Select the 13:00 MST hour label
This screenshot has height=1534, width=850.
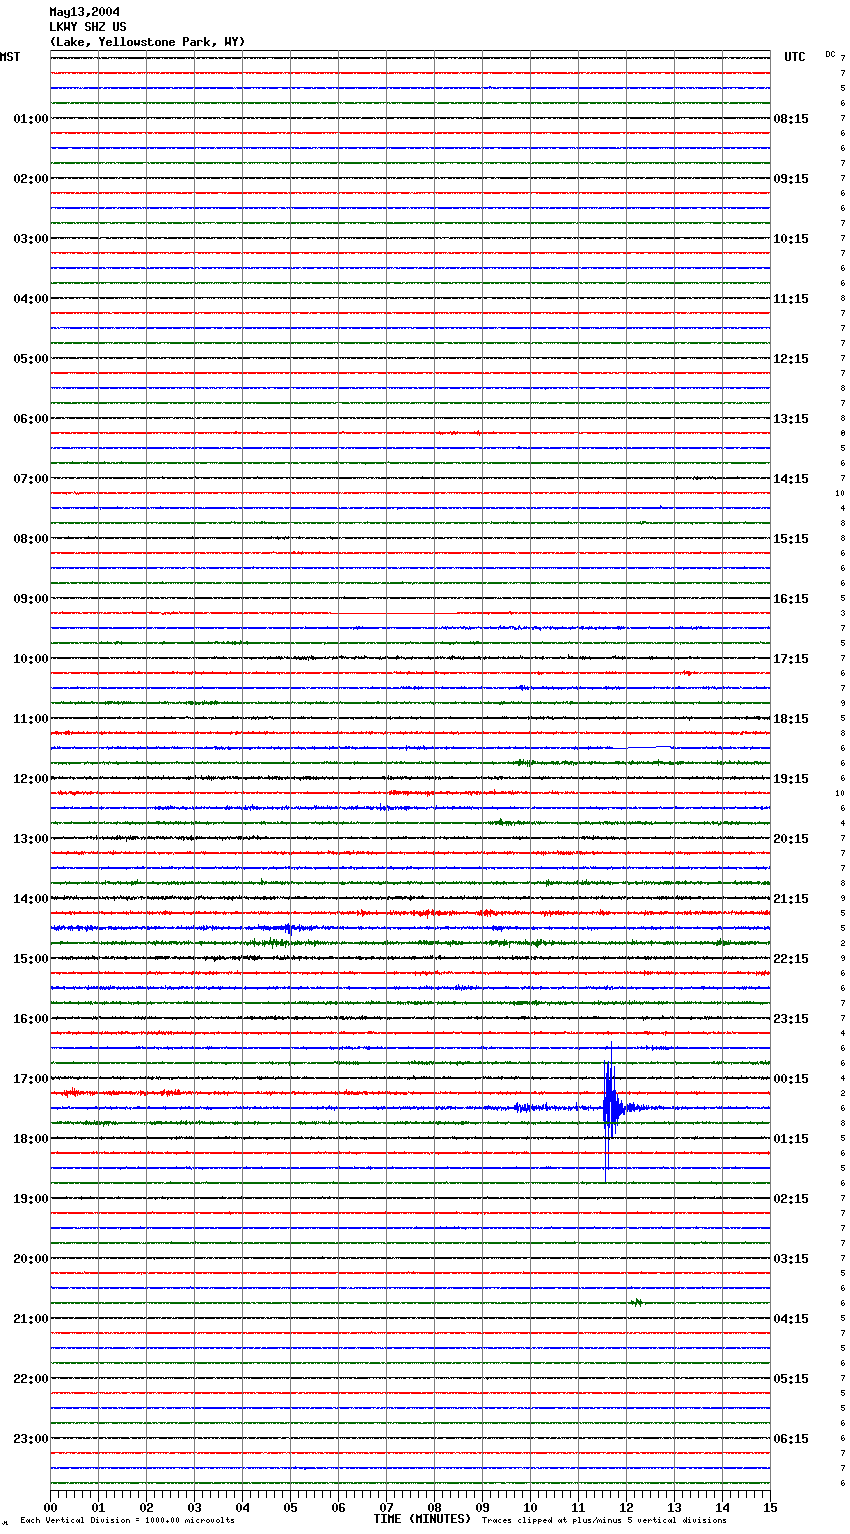(x=31, y=839)
